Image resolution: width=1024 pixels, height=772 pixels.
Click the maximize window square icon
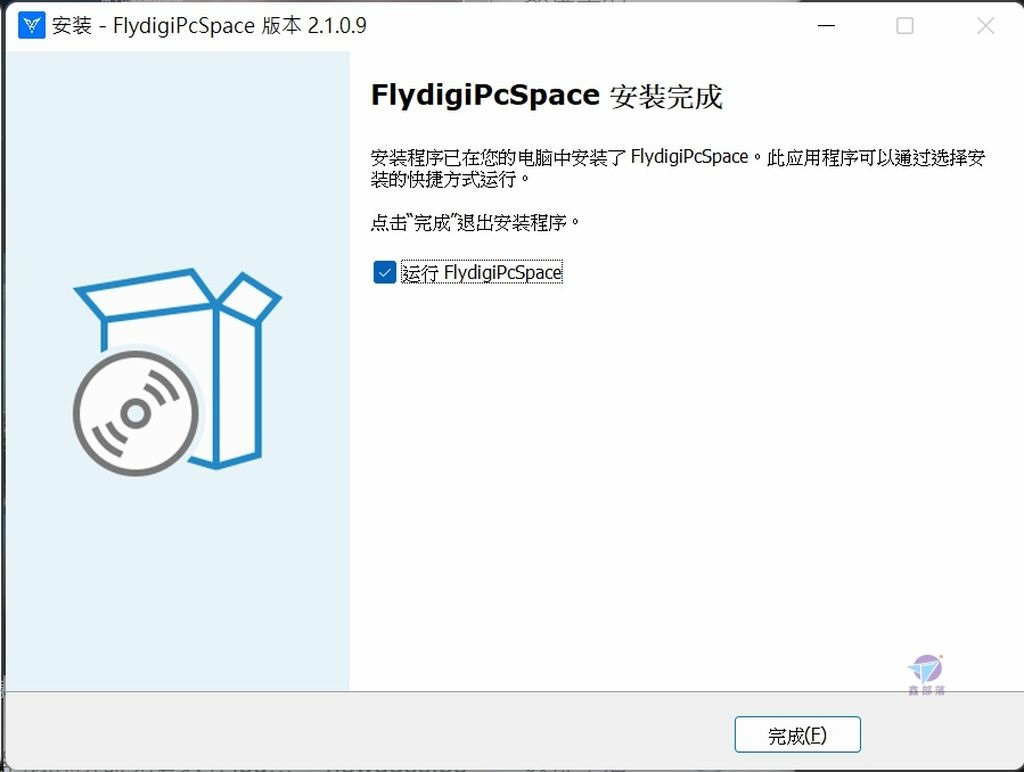coord(904,26)
